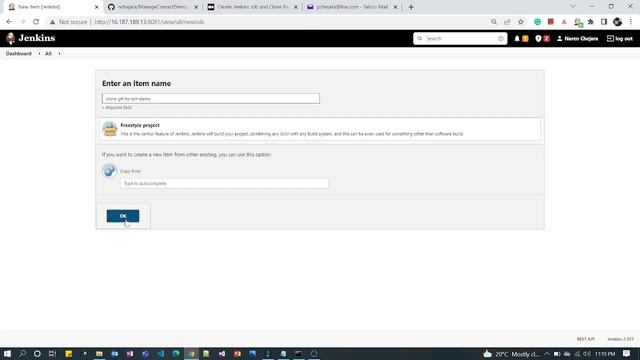Click the Jenkins logo in the header
Image resolution: width=640 pixels, height=360 pixels.
(x=31, y=38)
